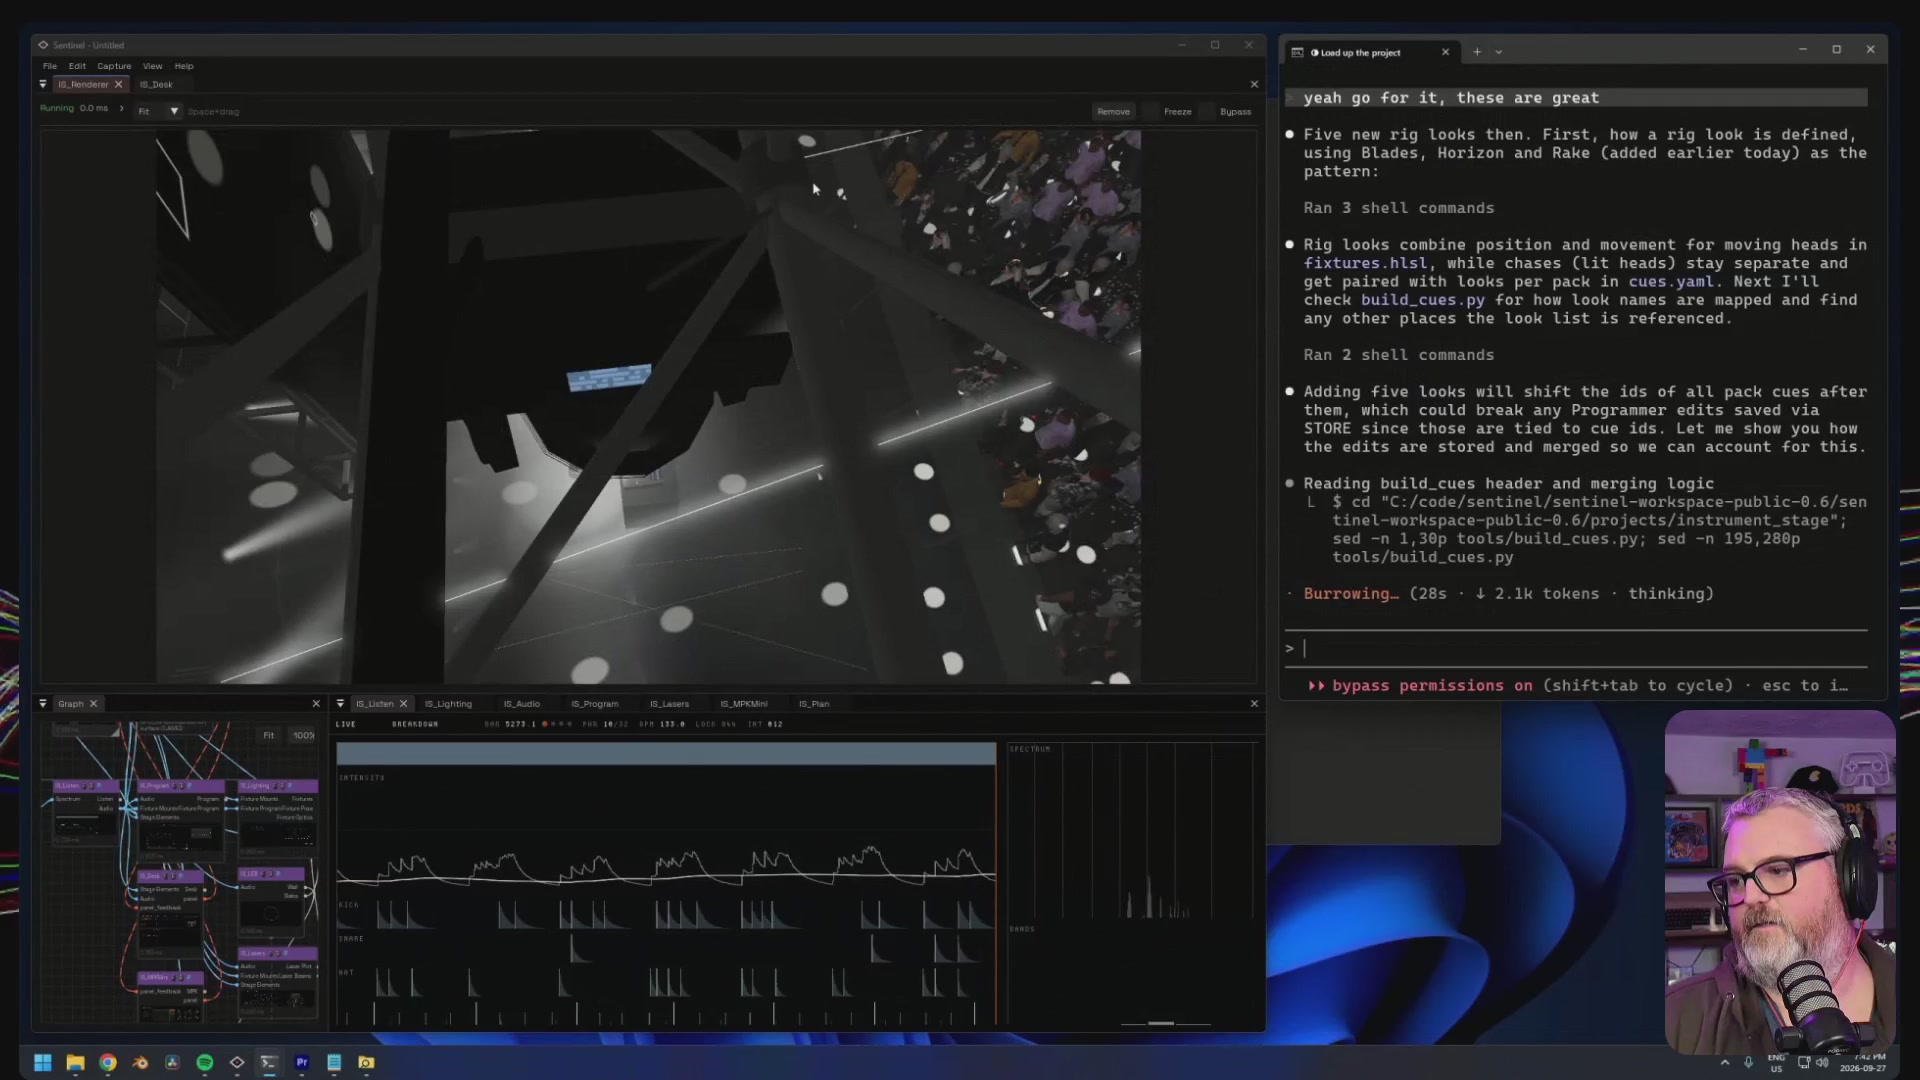Open renderer panel tab-list dropdown arrow
1920x1080 pixels.
43,85
